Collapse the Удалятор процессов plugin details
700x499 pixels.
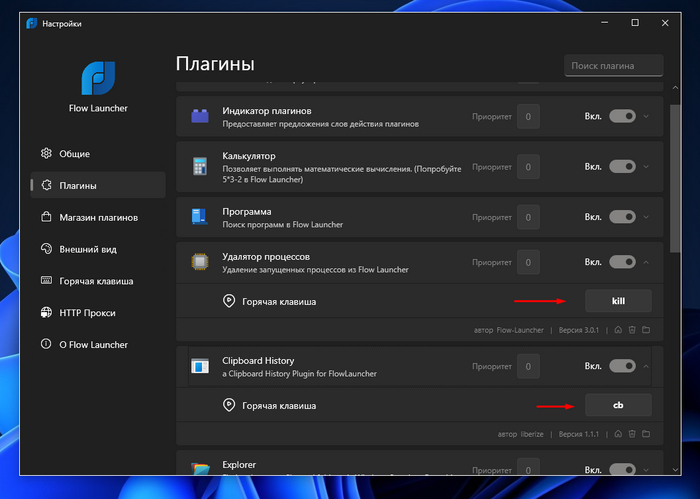(646, 262)
